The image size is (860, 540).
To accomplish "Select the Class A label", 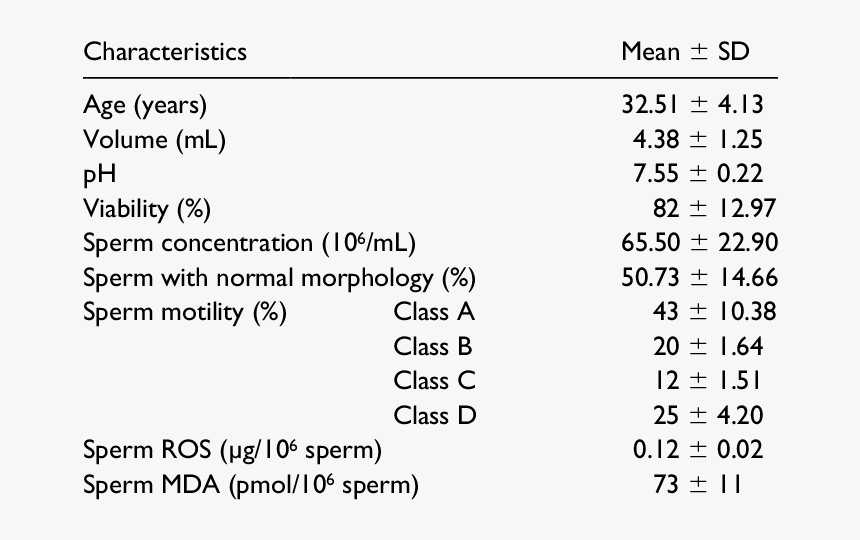I will (434, 311).
